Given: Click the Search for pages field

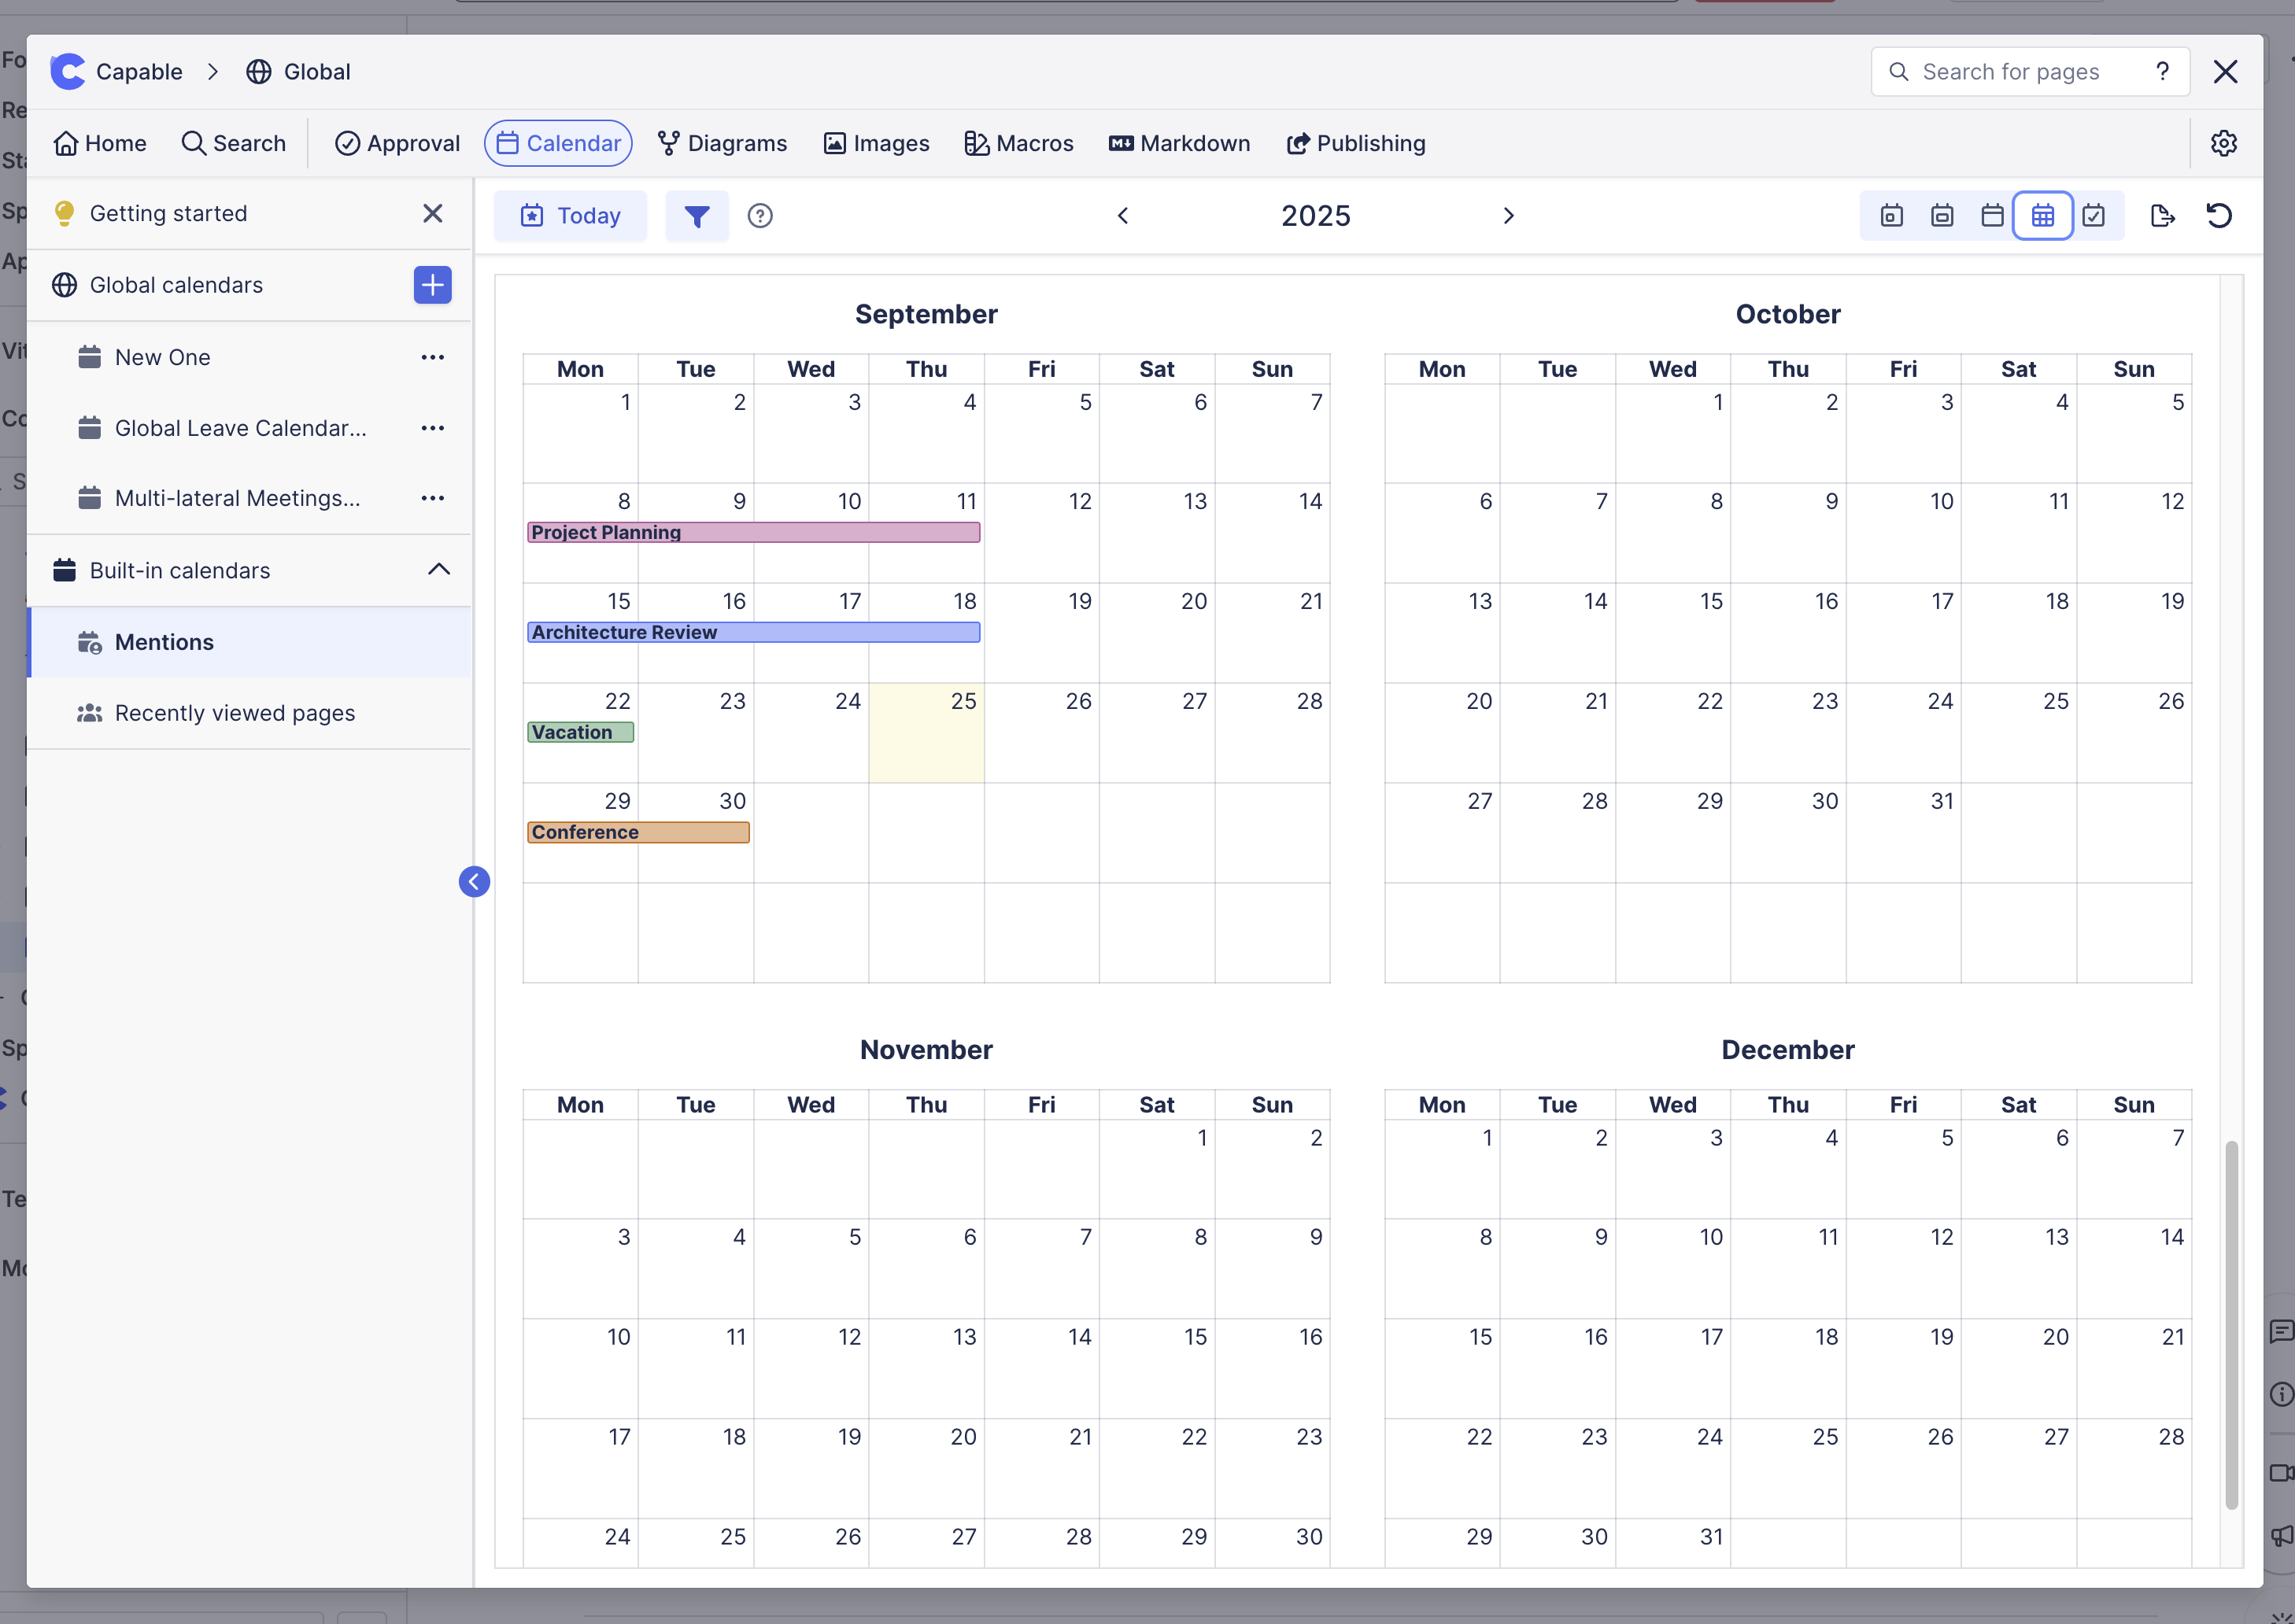Looking at the screenshot, I should tap(2010, 72).
